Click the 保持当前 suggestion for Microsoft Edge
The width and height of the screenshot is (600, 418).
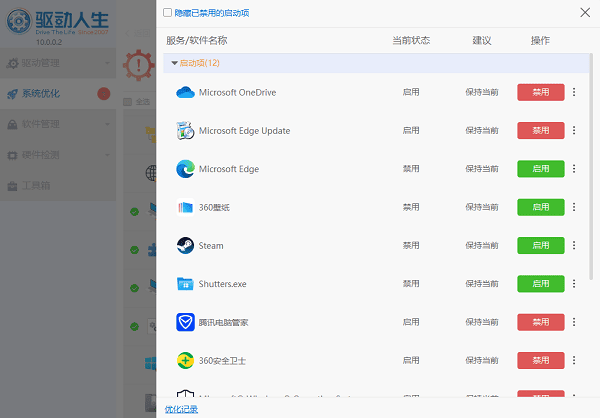click(x=482, y=169)
